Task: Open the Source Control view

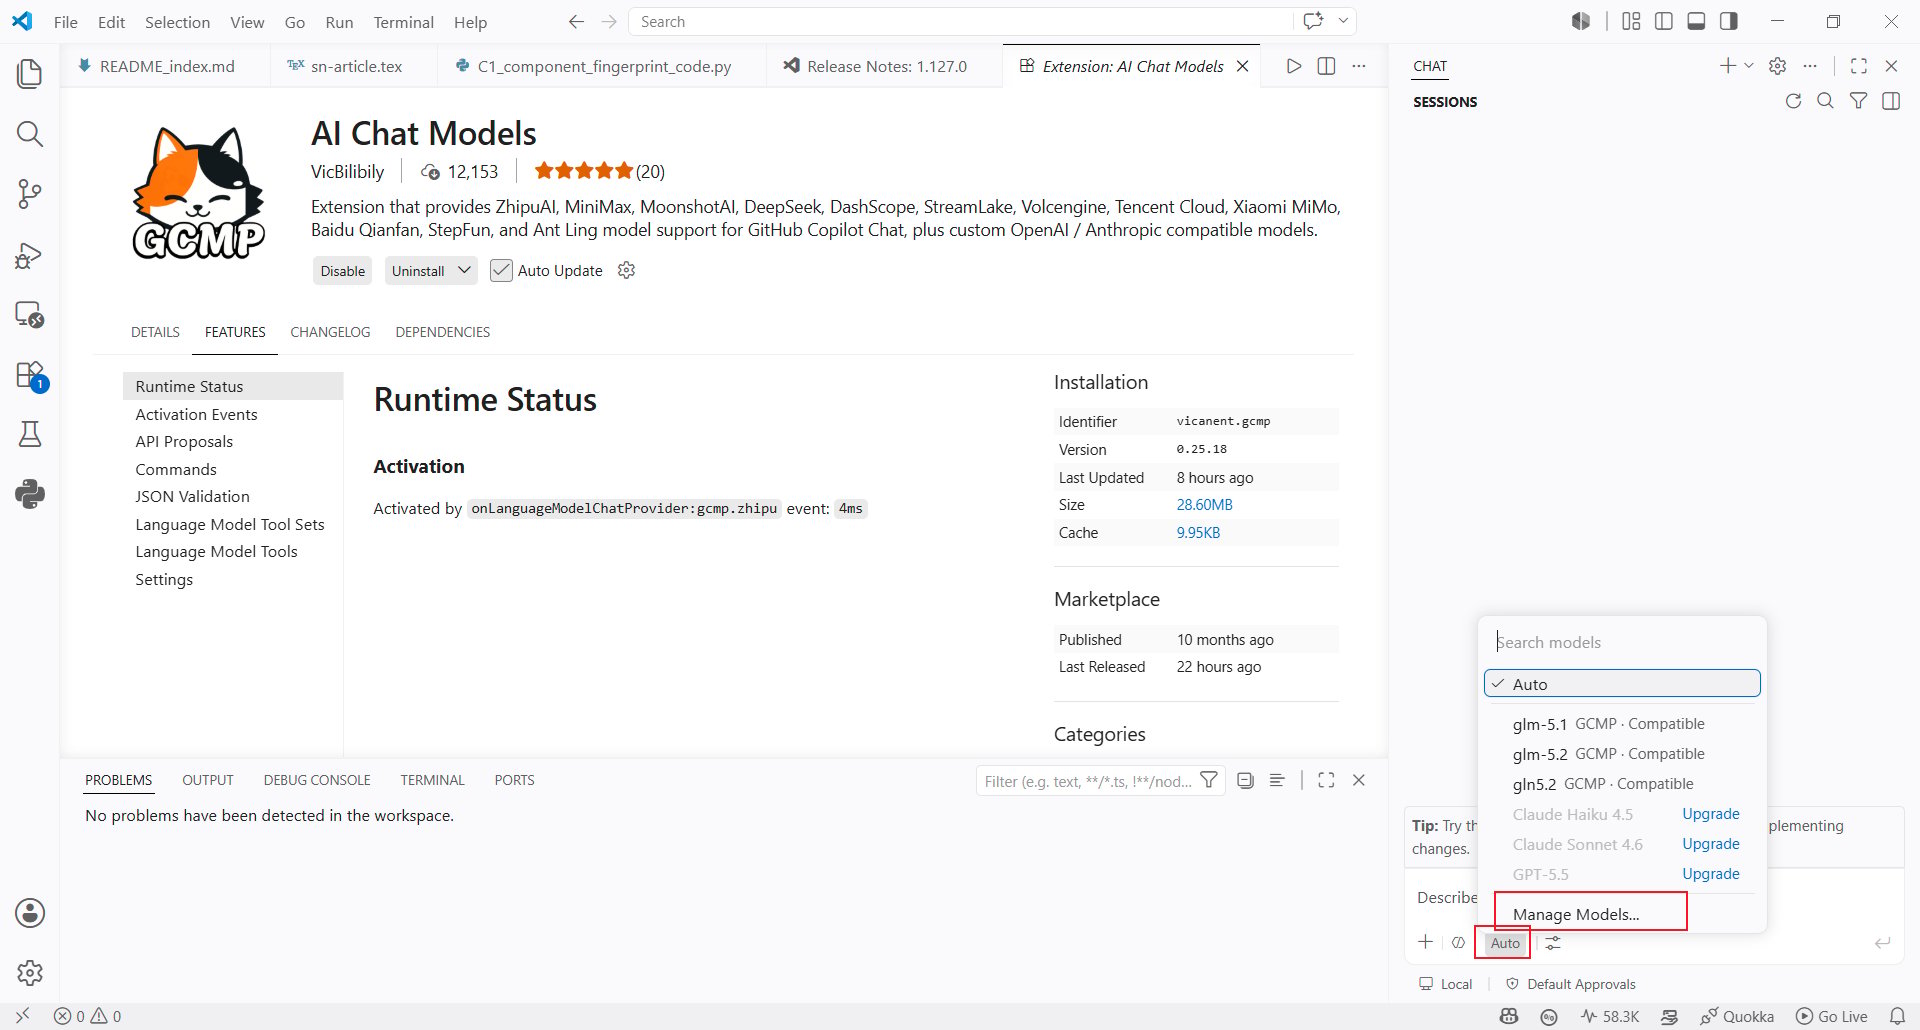Action: click(30, 193)
